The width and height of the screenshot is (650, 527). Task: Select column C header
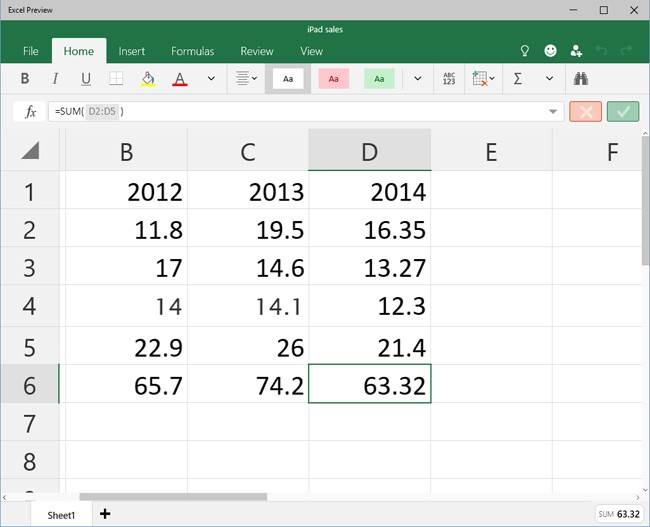click(248, 150)
